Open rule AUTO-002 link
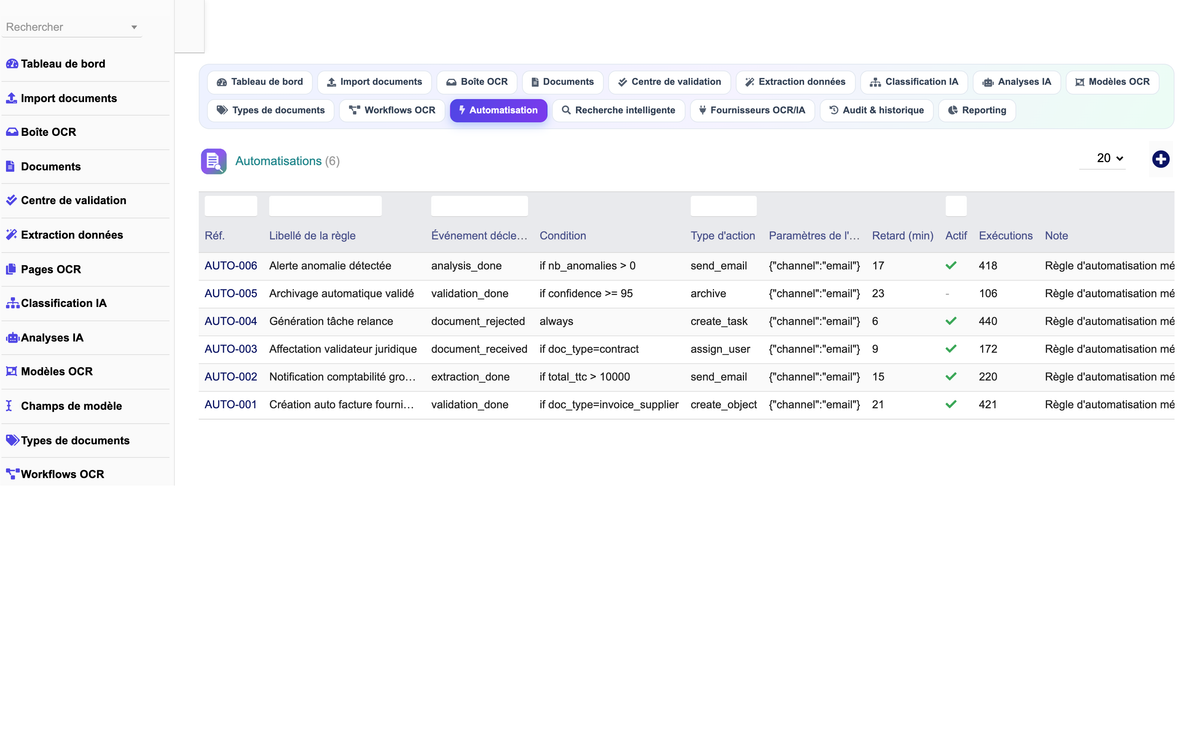Screen dimensions: 1200x743 231,377
